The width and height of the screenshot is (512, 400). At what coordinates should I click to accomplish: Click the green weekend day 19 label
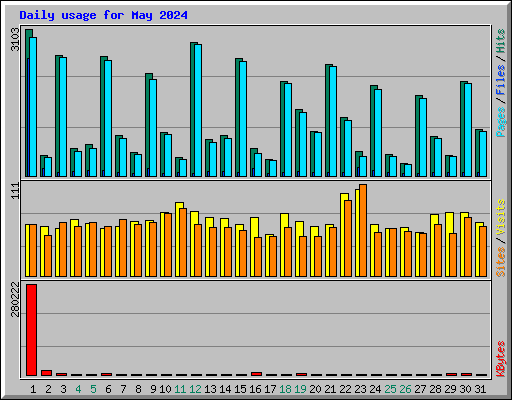point(300,389)
